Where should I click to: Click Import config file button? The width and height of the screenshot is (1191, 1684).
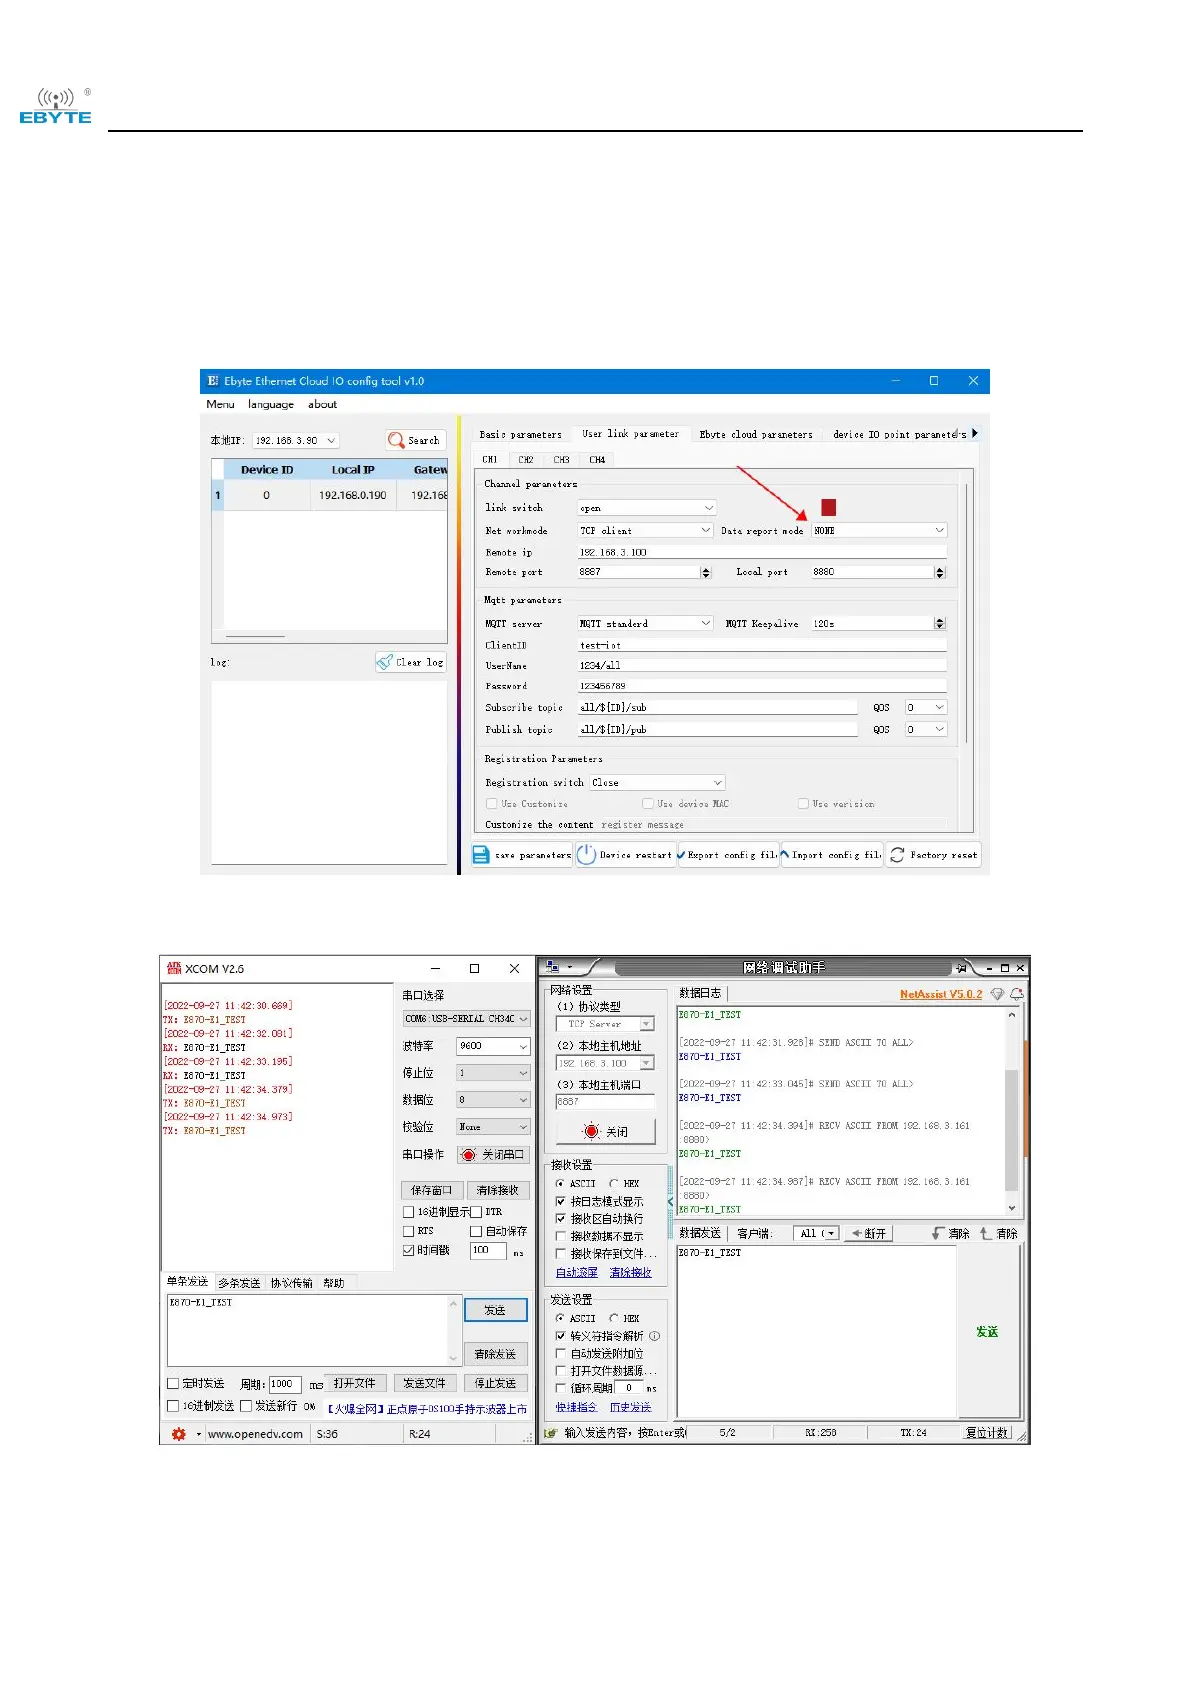coord(831,855)
